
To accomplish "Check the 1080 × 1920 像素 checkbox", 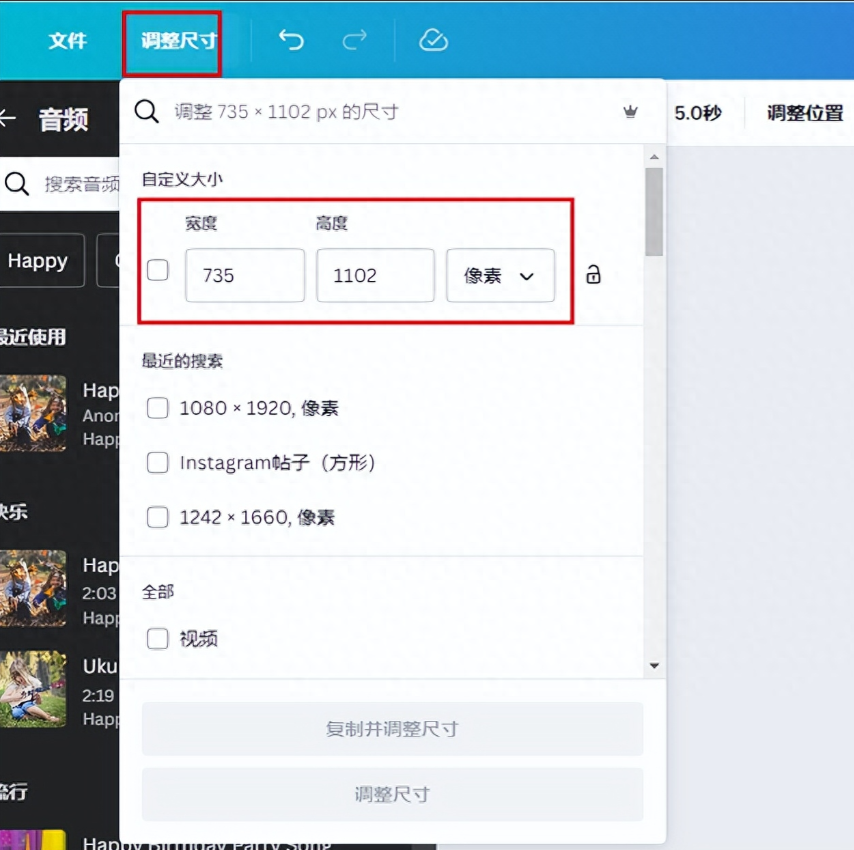I will tap(157, 408).
